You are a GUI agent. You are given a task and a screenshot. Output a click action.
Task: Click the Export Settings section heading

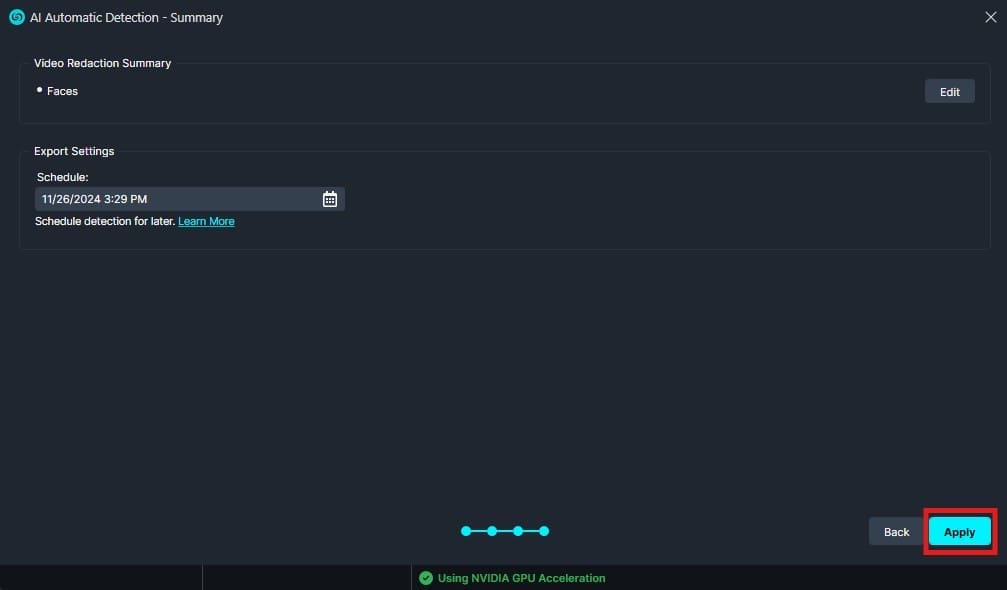[74, 151]
